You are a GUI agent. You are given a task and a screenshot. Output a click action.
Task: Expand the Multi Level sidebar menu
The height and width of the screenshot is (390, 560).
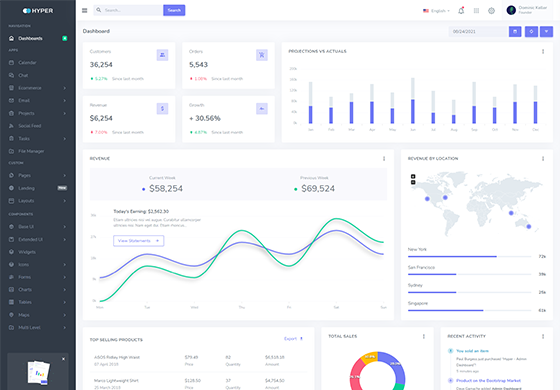pyautogui.click(x=38, y=327)
